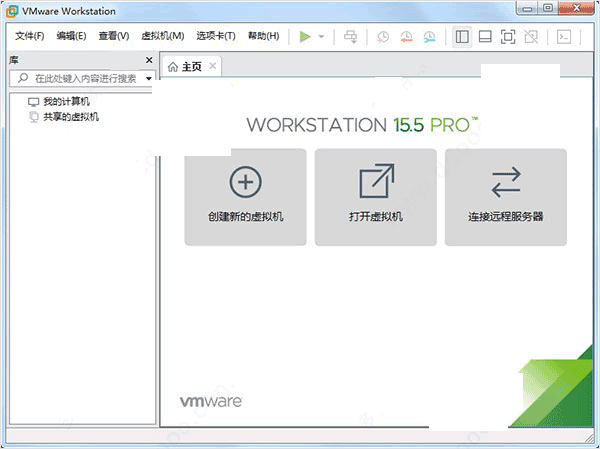Enter full screen mode from toolbar
The width and height of the screenshot is (600, 449).
click(507, 36)
